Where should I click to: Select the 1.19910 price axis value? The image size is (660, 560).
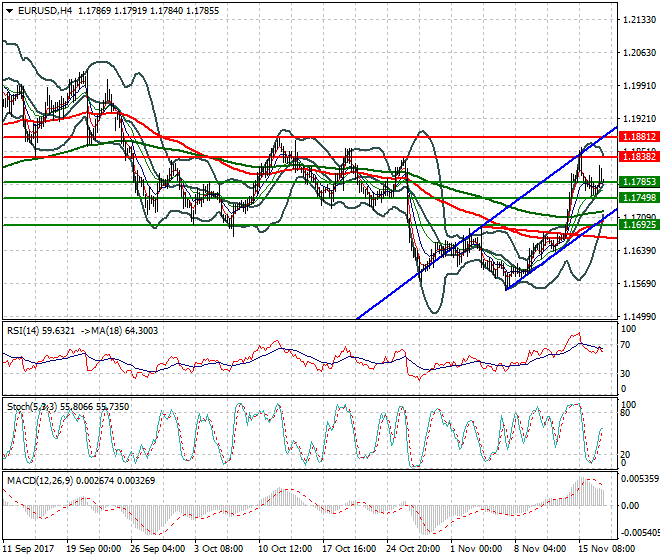pyautogui.click(x=639, y=86)
